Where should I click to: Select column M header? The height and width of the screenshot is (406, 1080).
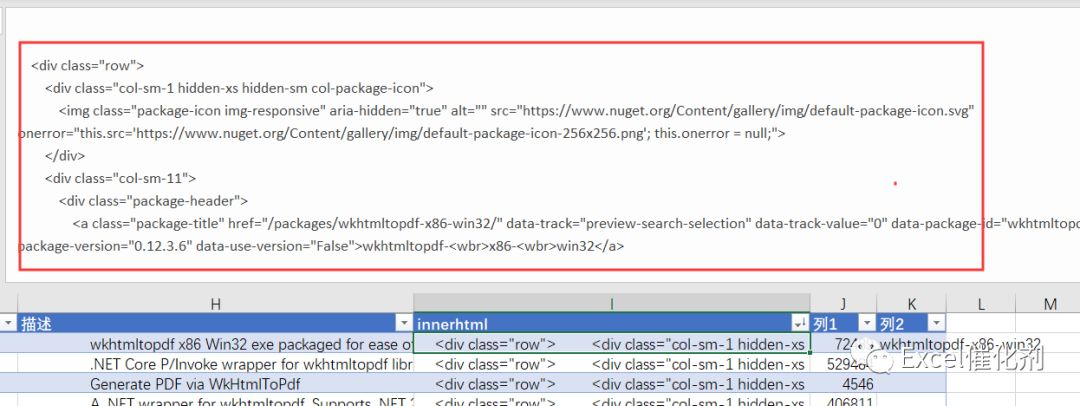(x=1048, y=304)
